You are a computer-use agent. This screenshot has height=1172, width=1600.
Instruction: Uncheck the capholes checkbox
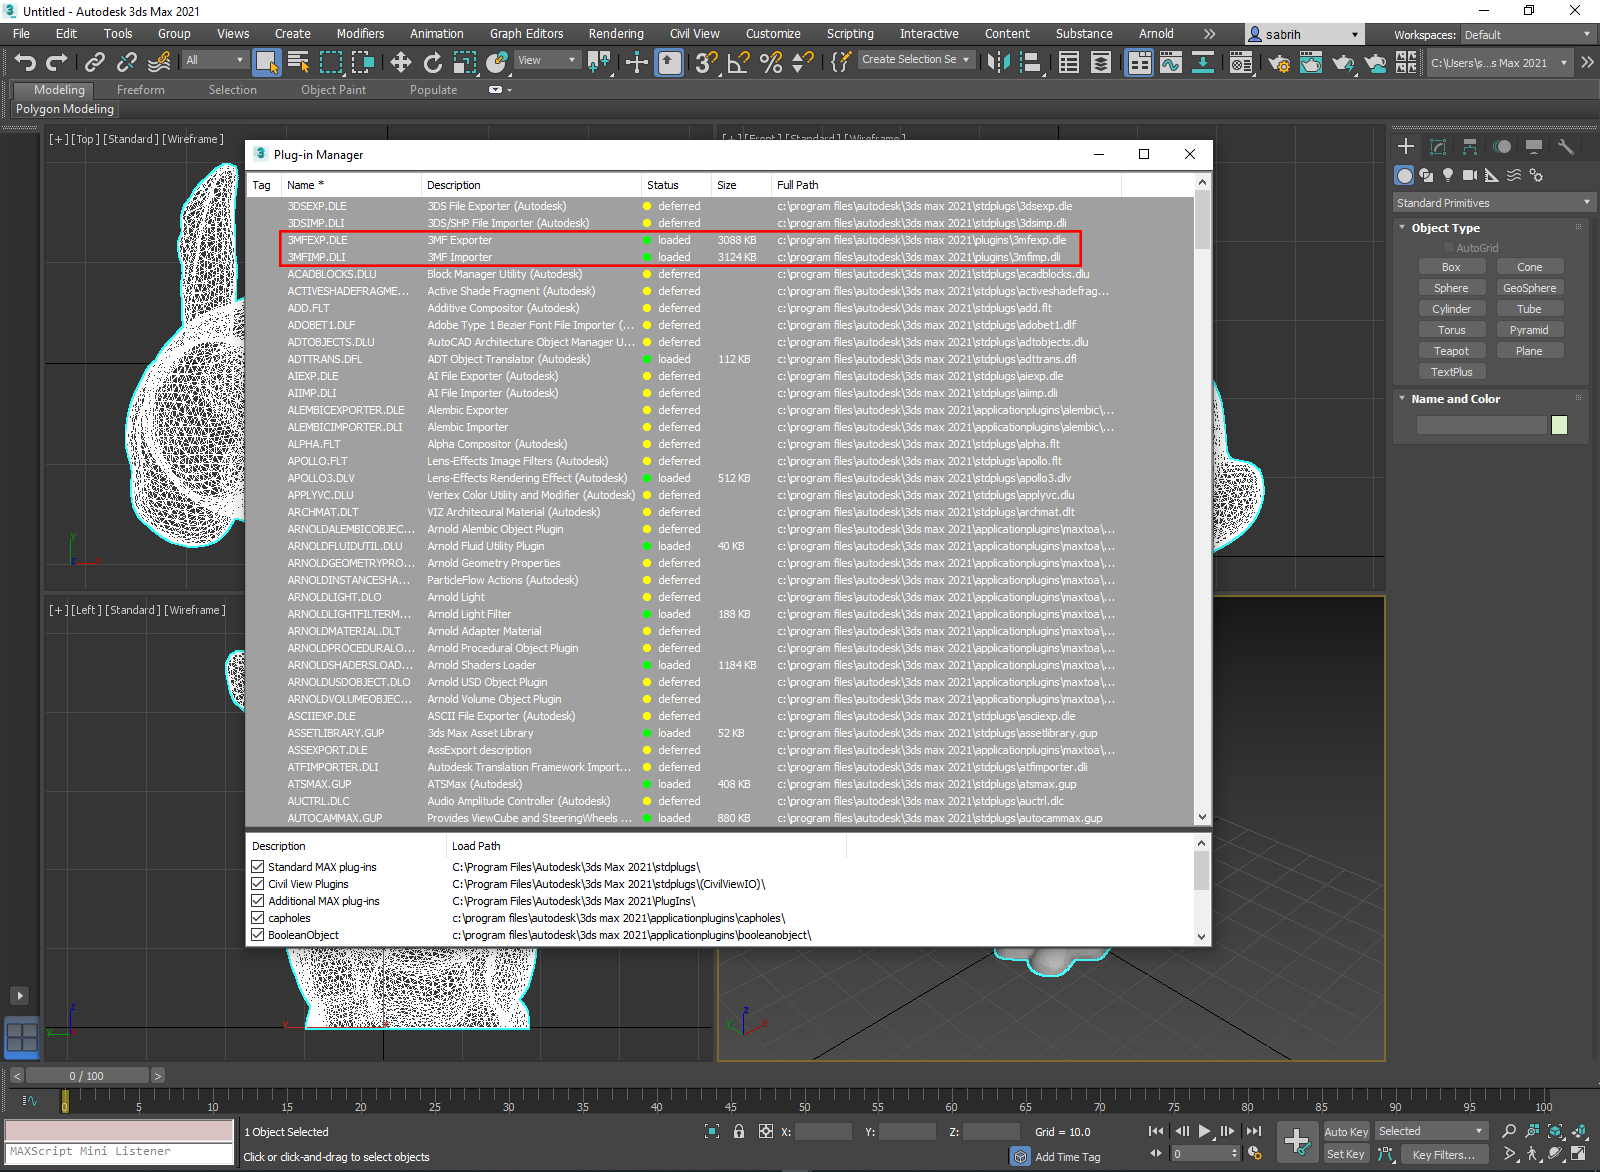point(258,918)
